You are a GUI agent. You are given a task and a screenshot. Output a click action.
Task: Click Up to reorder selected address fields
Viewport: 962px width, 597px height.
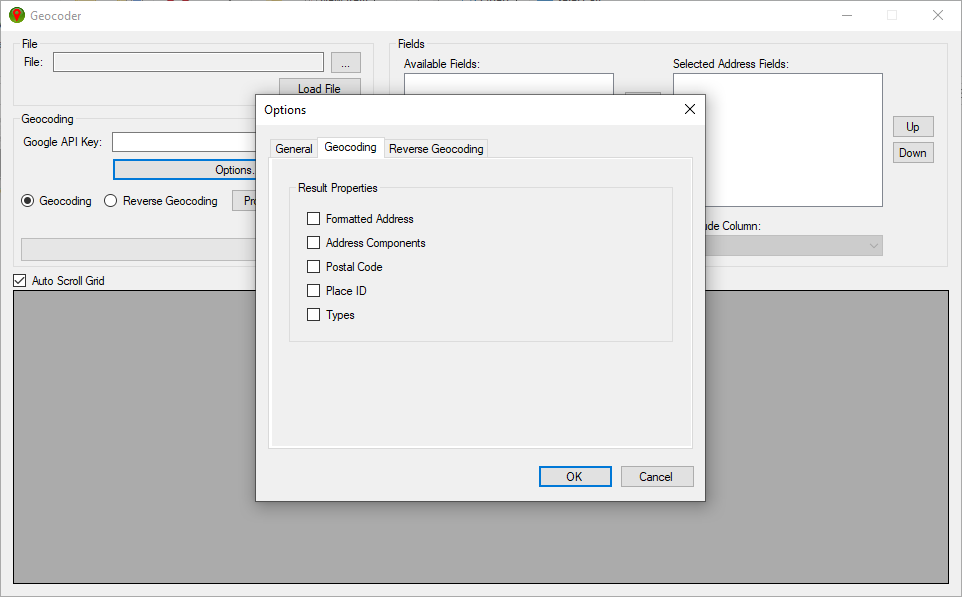point(912,127)
